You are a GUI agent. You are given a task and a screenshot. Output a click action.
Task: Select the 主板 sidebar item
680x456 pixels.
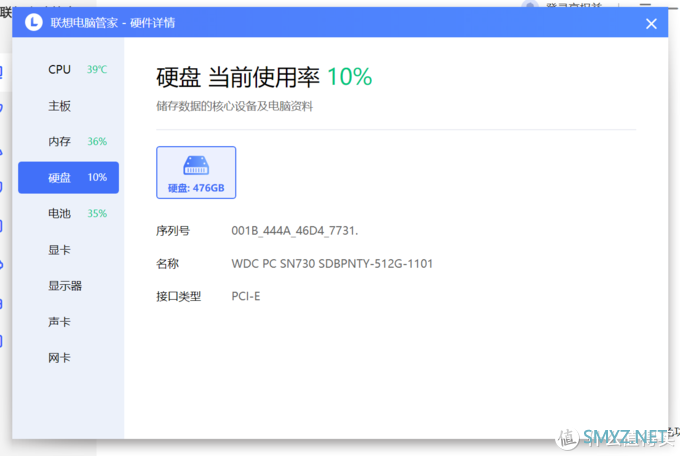(x=69, y=105)
